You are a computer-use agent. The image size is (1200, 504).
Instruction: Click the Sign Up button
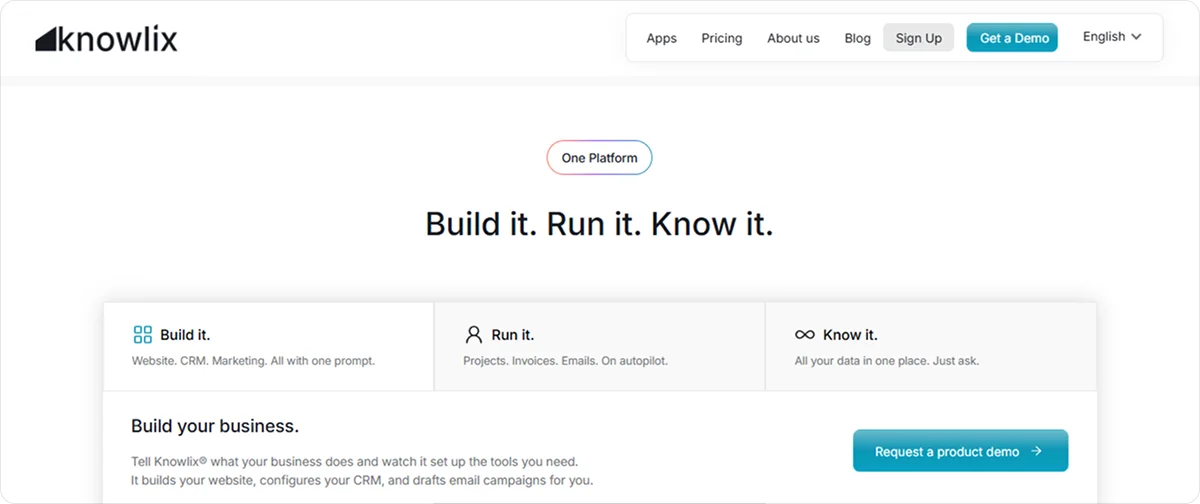pos(918,38)
